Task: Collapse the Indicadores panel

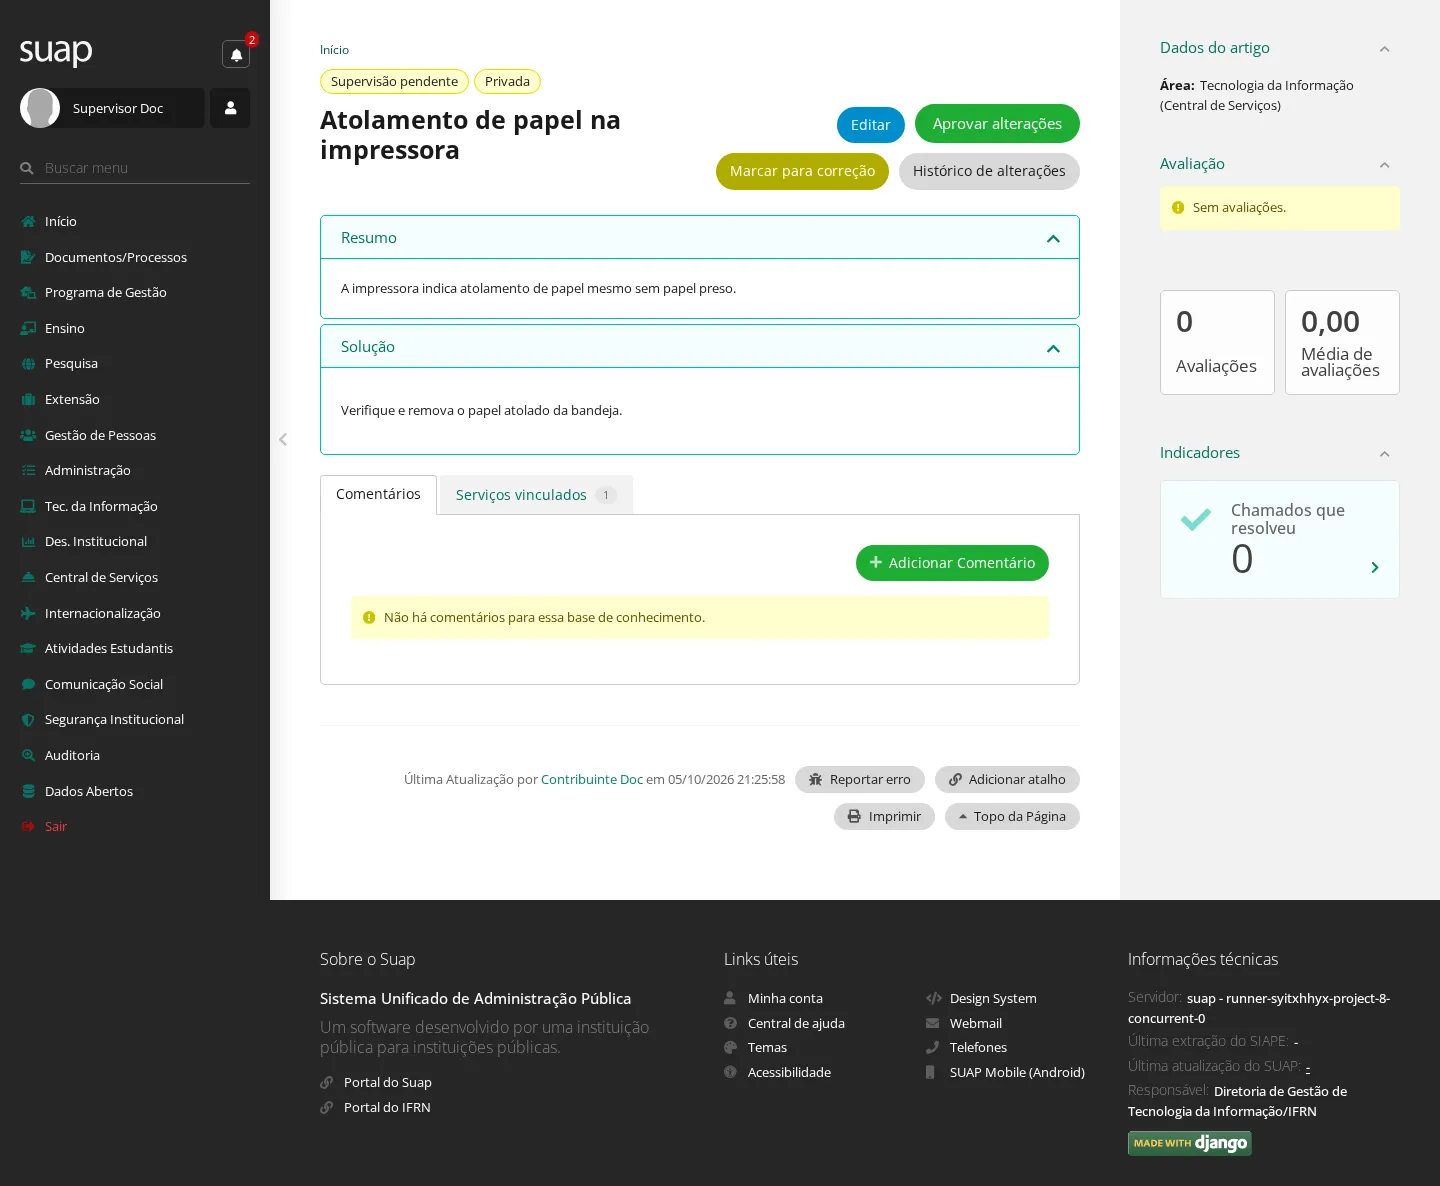Action: pyautogui.click(x=1384, y=454)
